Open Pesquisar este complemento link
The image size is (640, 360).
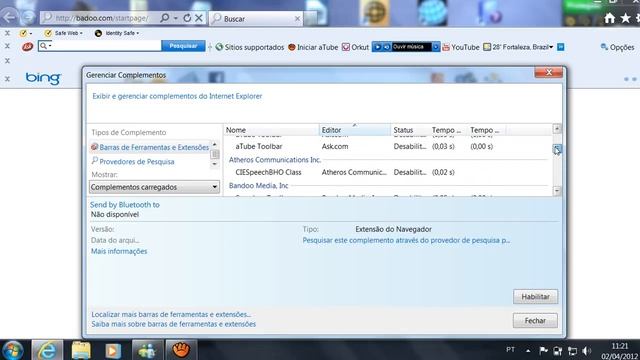406,240
